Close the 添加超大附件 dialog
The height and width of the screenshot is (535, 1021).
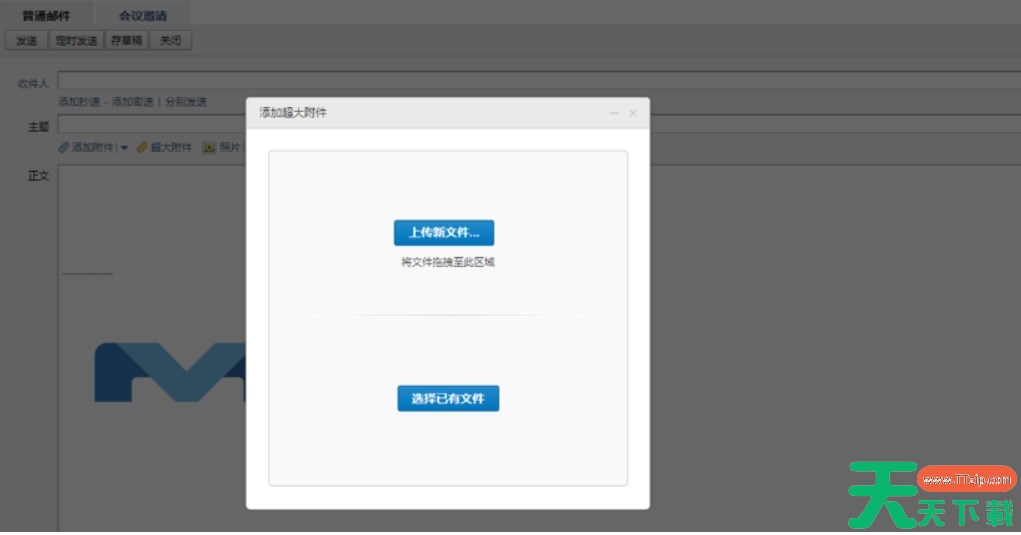633,113
